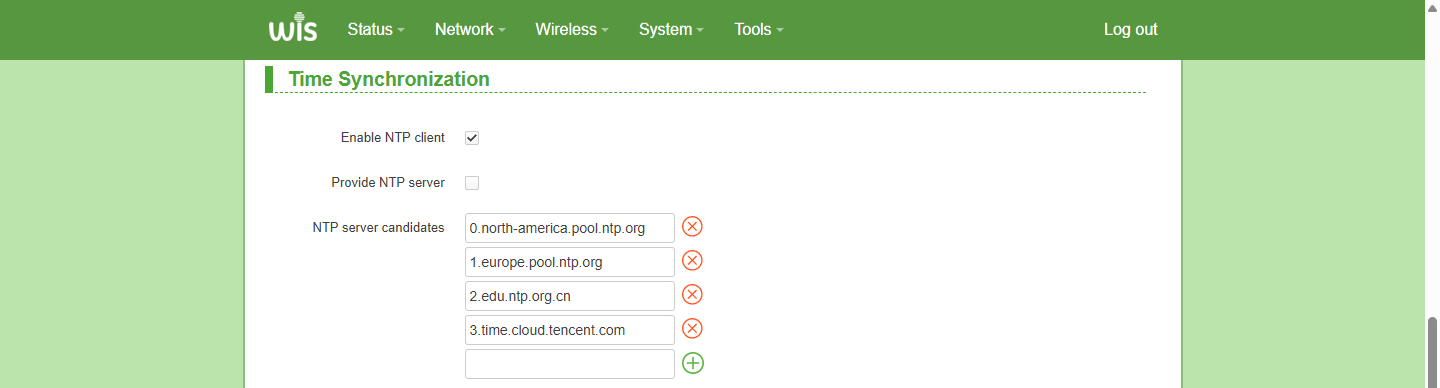Uncheck Enable NTP client checkbox
The image size is (1440, 388).
[x=472, y=138]
